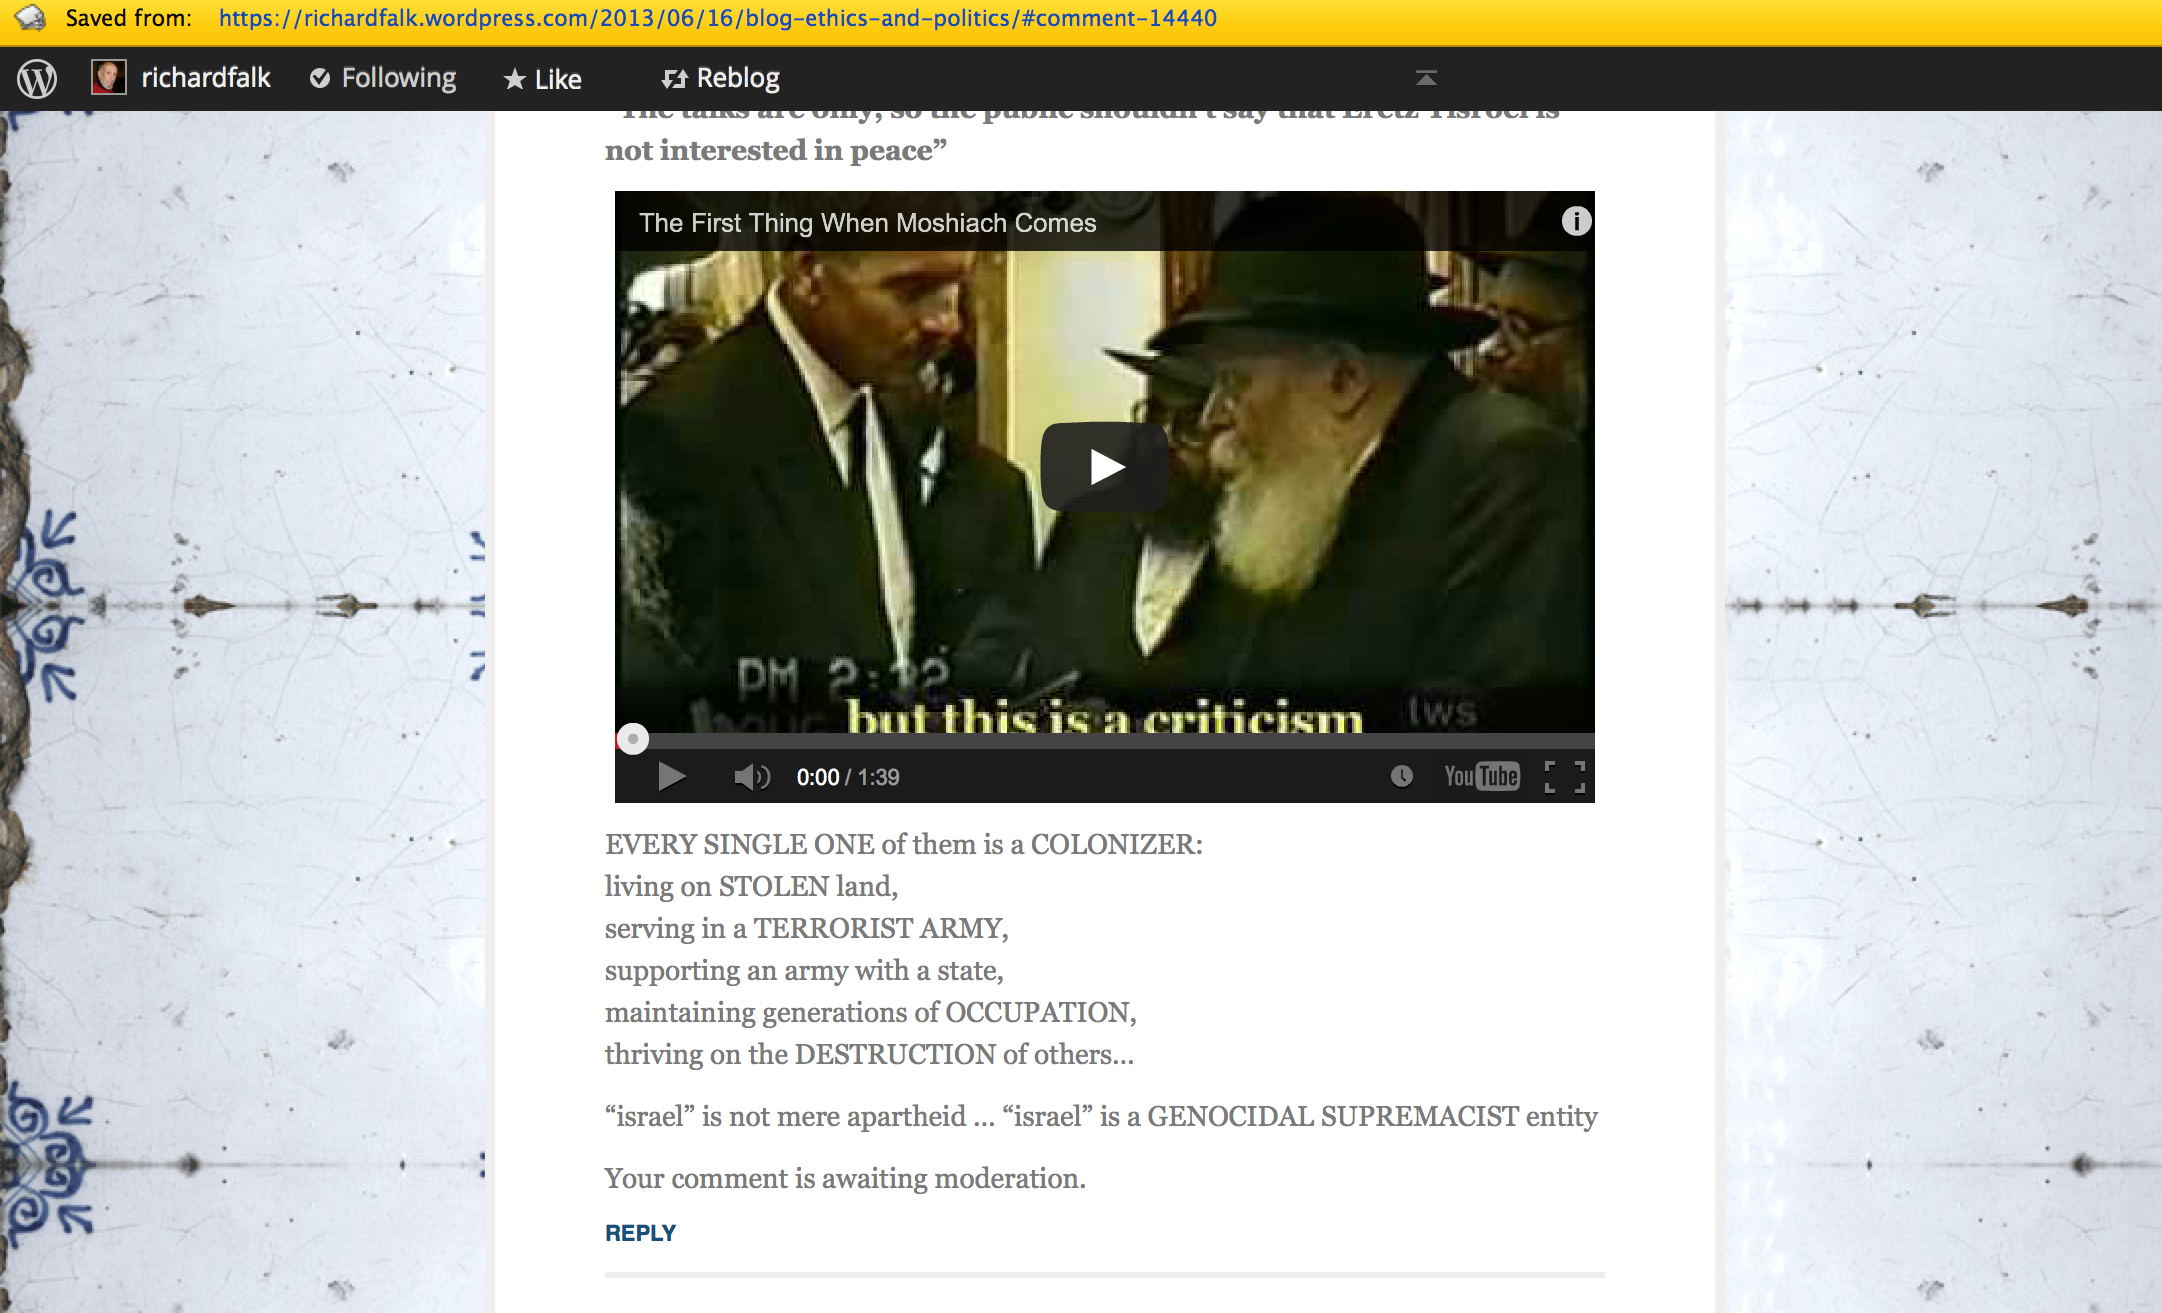
Task: Open the video on the YouTube logo
Action: click(x=1481, y=777)
